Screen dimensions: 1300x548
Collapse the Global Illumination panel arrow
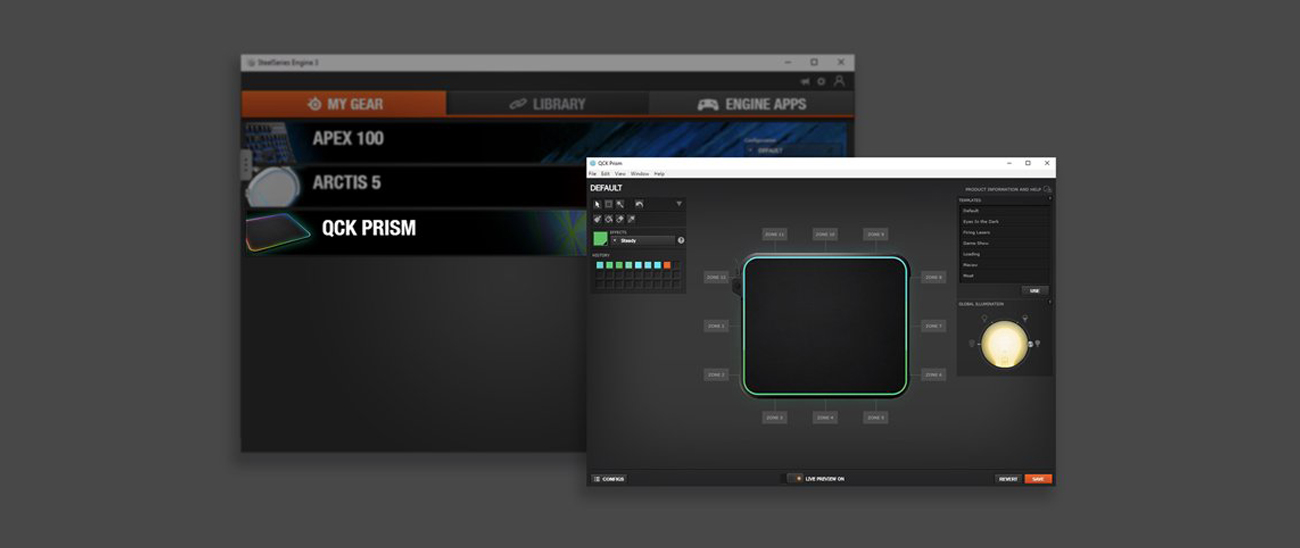[1050, 303]
